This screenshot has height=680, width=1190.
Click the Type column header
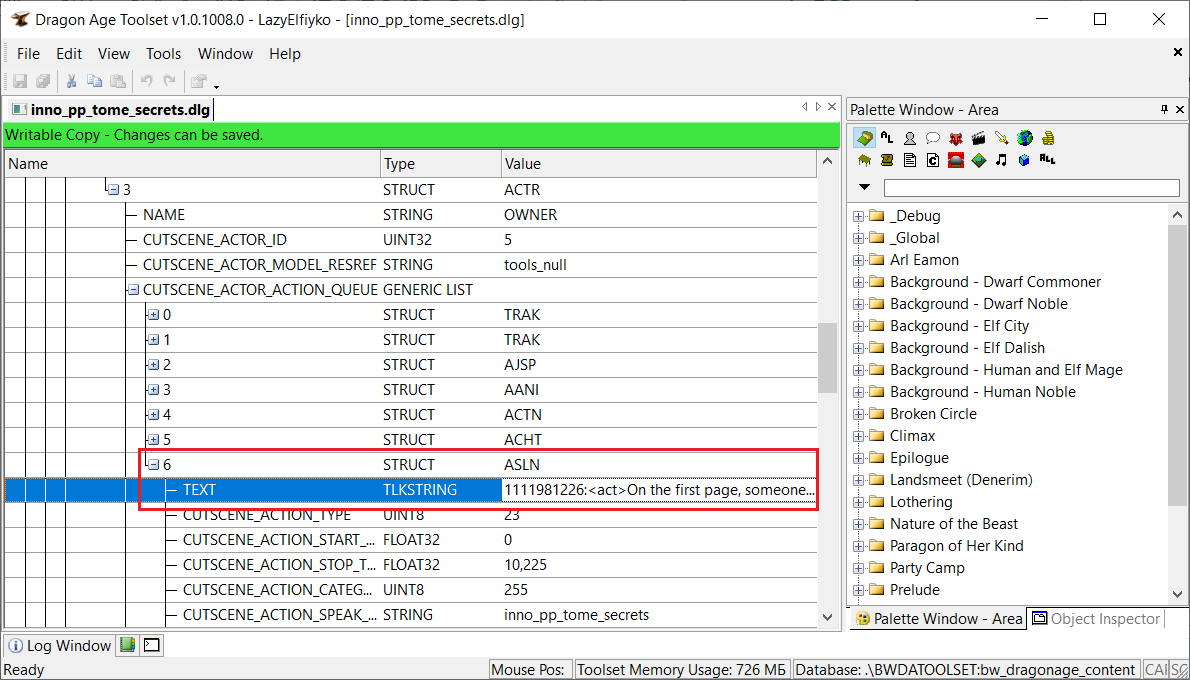point(441,164)
